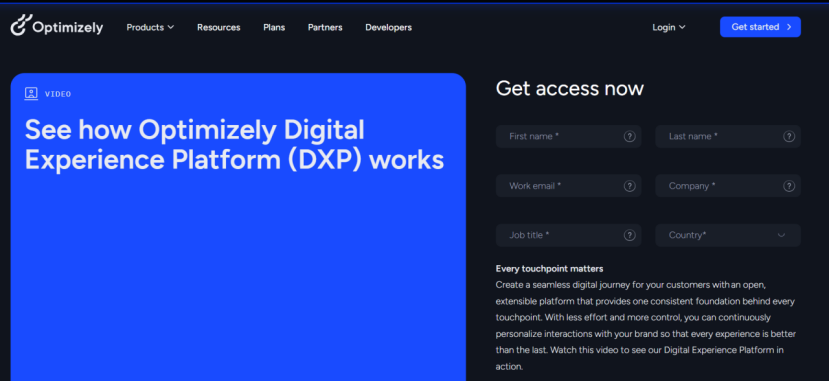Focus the Work email field

pos(569,186)
